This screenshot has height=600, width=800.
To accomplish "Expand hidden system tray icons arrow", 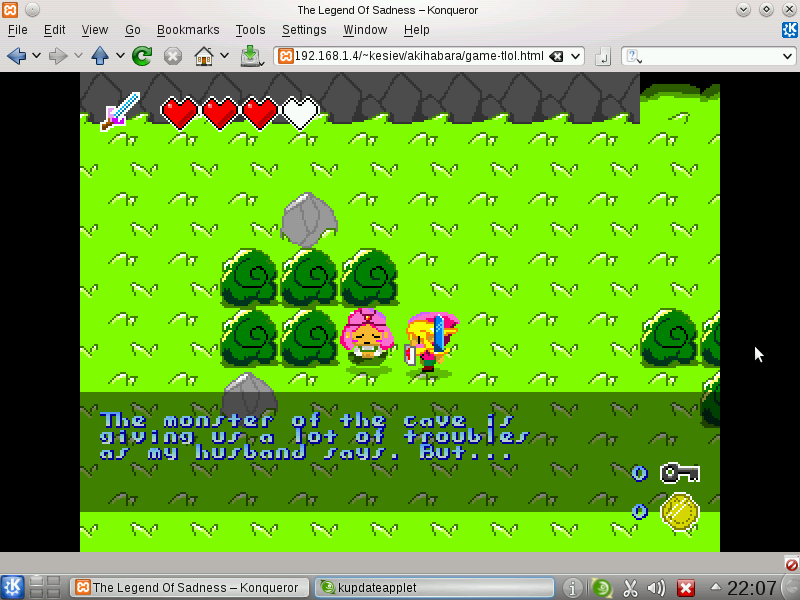I will coord(716,587).
